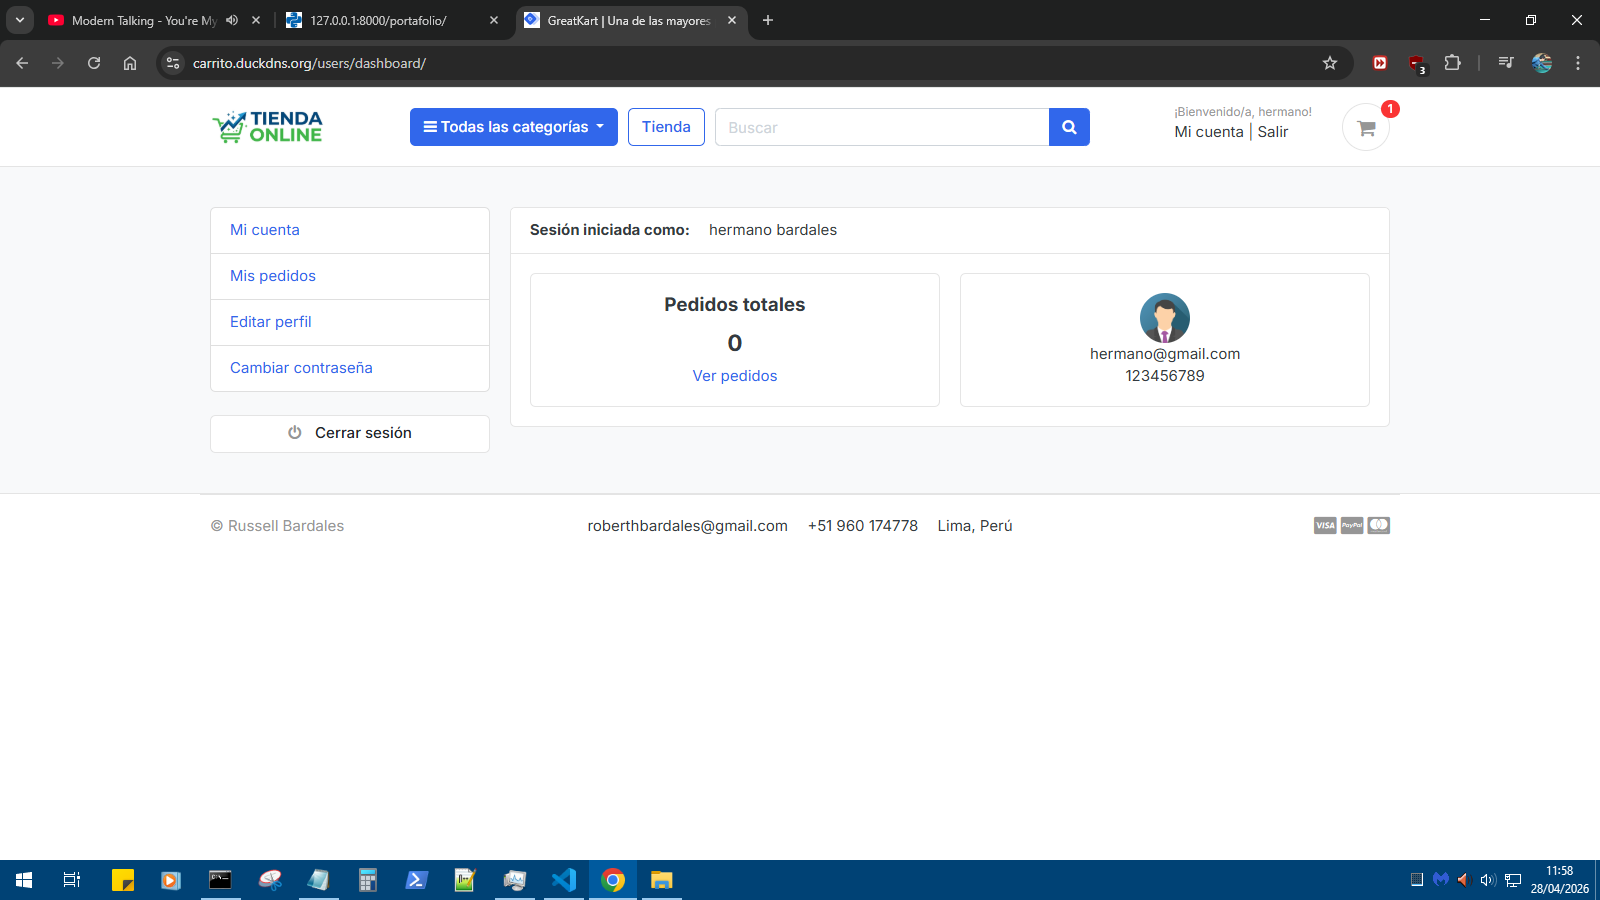Click hermano@gmail.com email text

[1165, 354]
